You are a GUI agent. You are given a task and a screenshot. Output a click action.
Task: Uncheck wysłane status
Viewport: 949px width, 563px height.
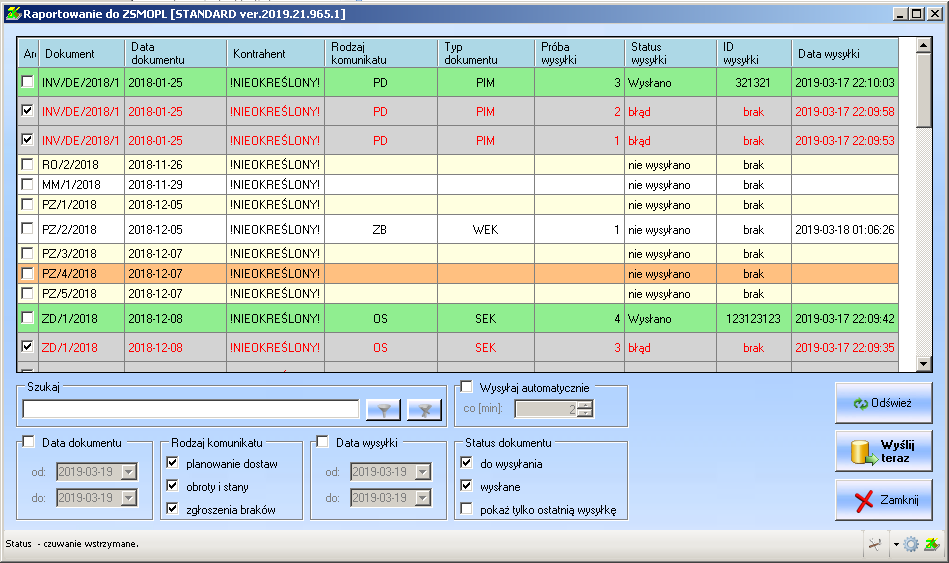[467, 486]
